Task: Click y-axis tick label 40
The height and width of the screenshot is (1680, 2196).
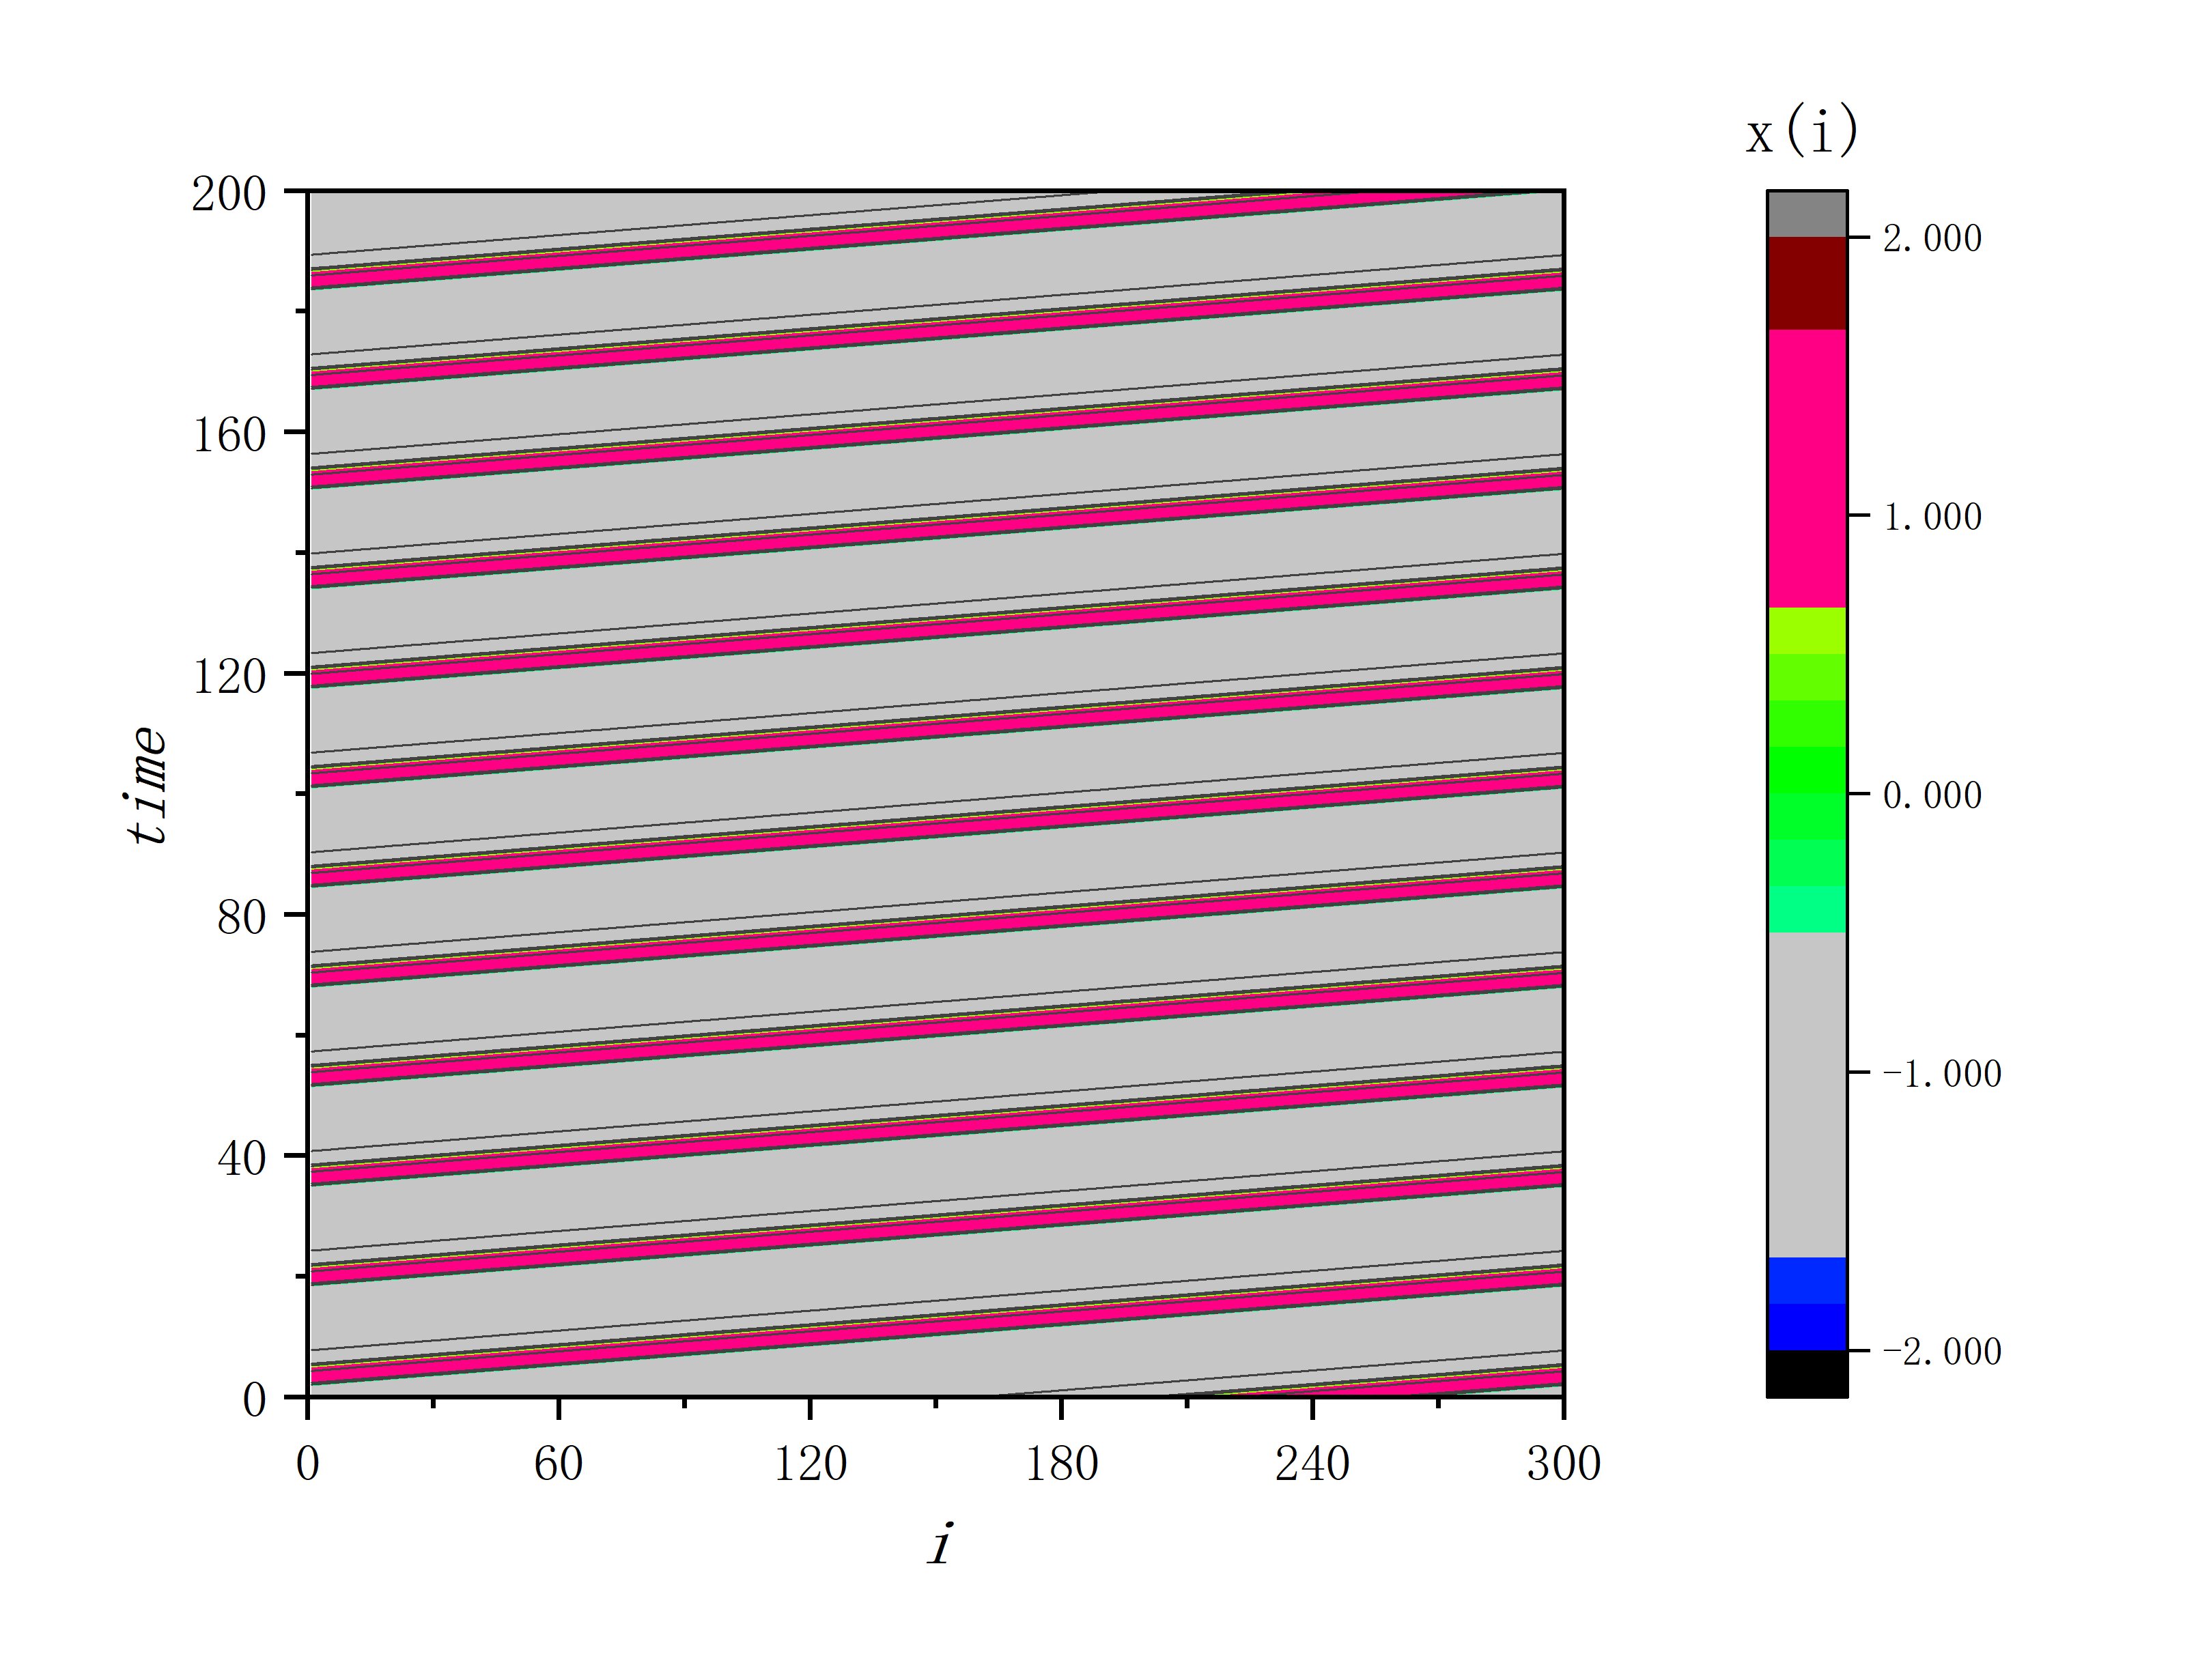Action: coord(241,1158)
